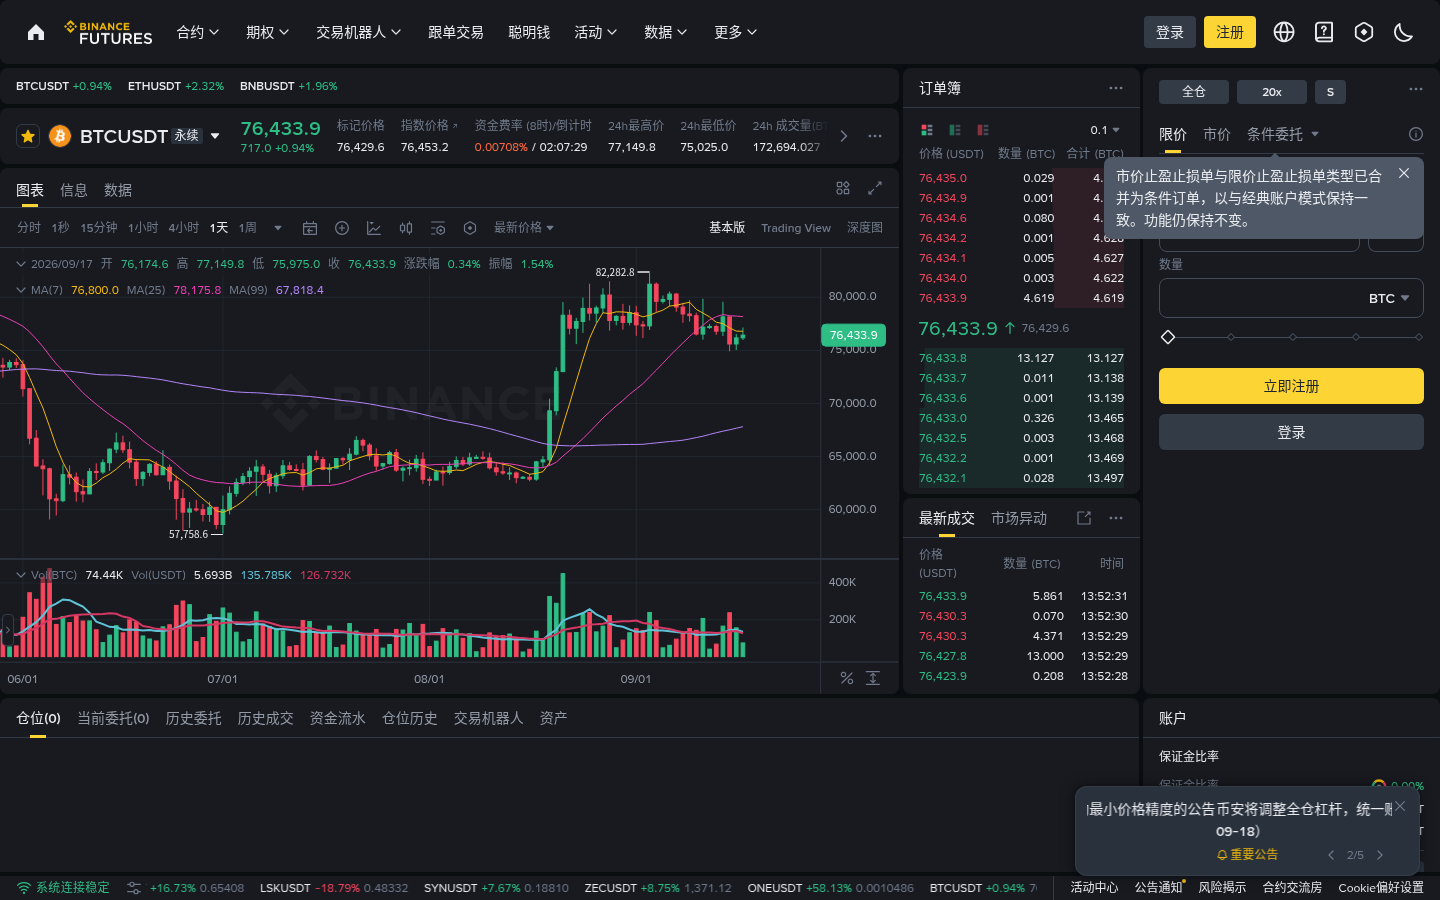
Task: Open chart layout grid icon
Action: (x=843, y=188)
